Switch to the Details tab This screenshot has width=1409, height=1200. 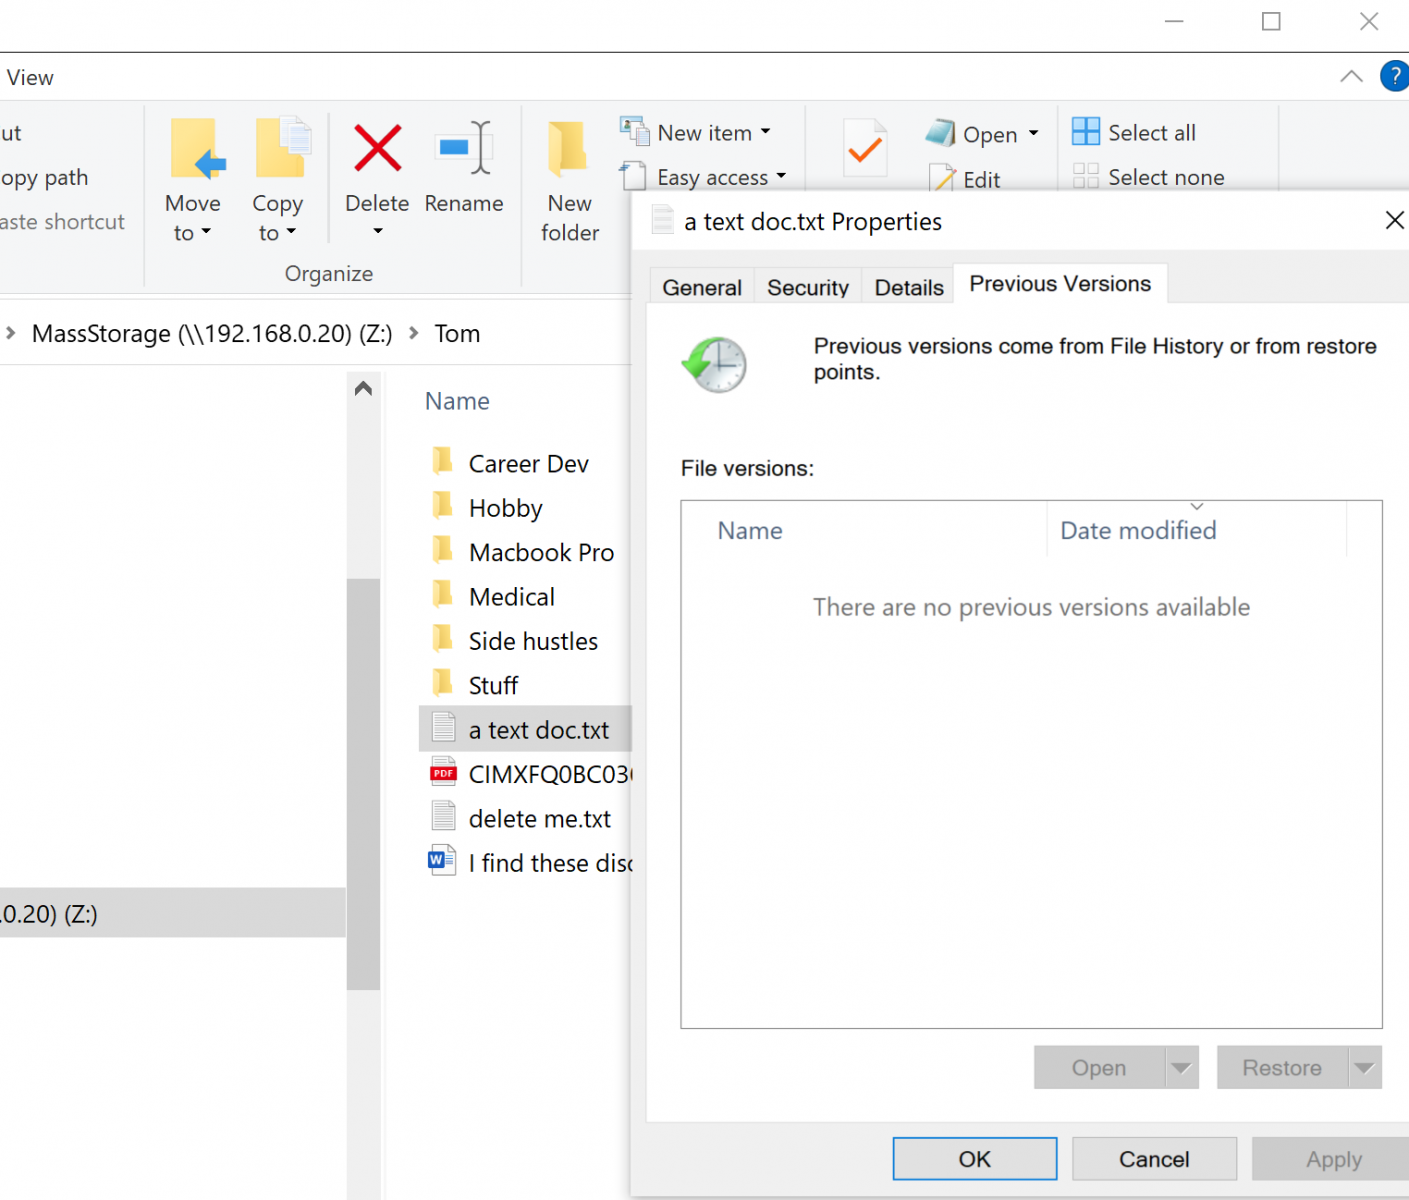(x=909, y=287)
